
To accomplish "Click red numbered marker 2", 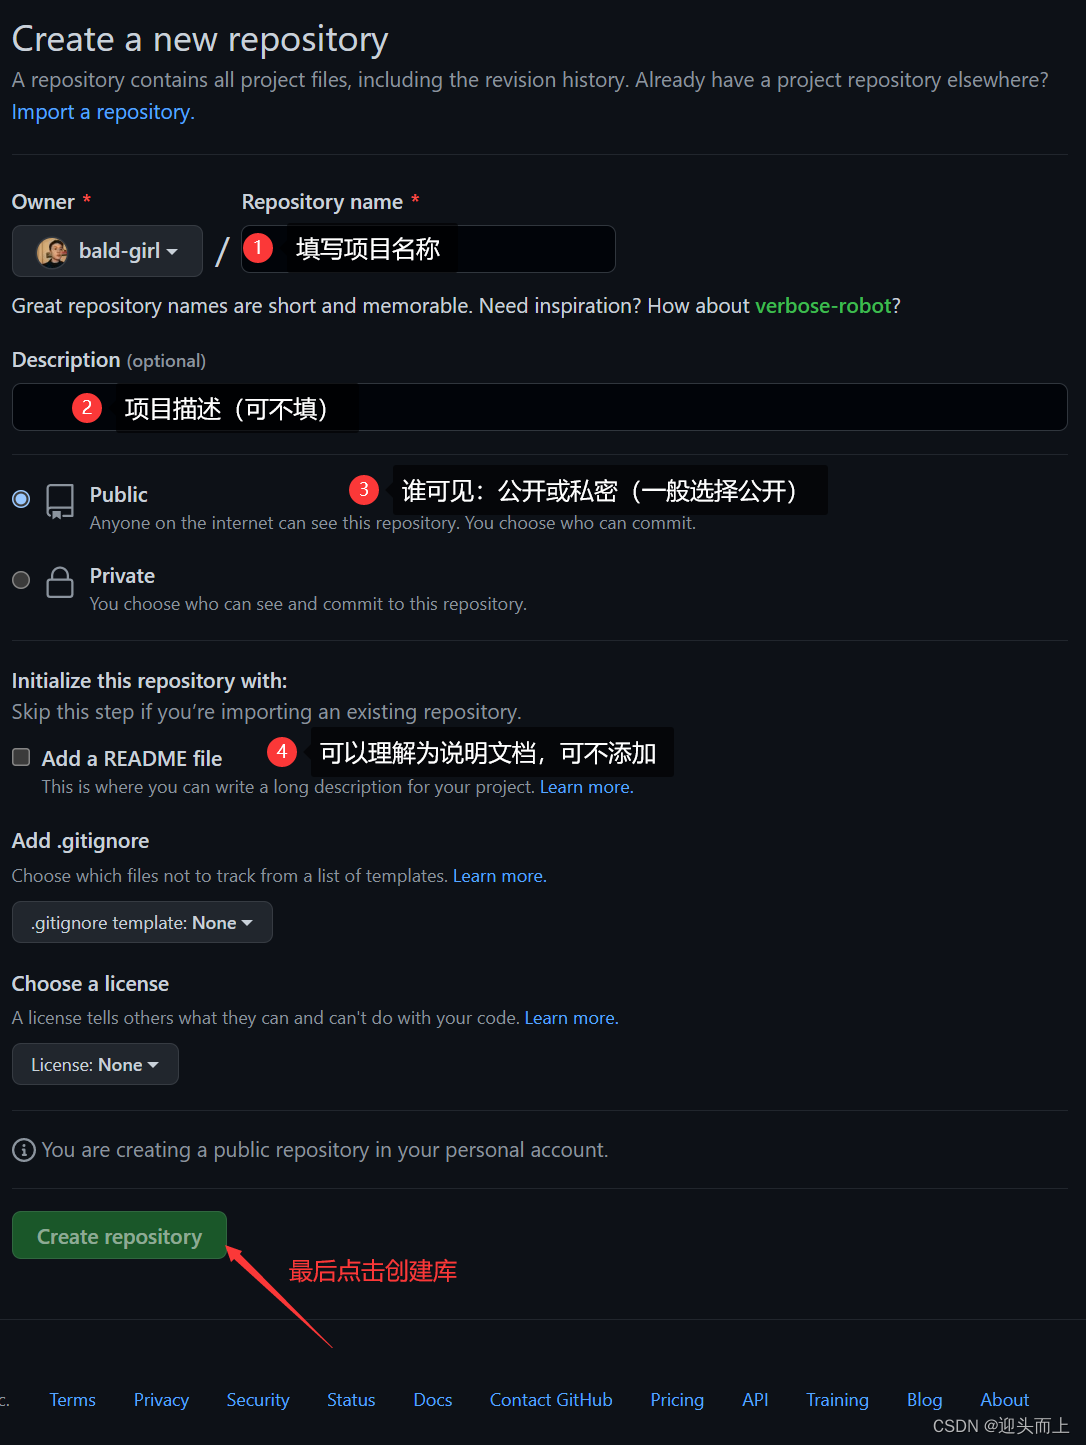I will [87, 407].
